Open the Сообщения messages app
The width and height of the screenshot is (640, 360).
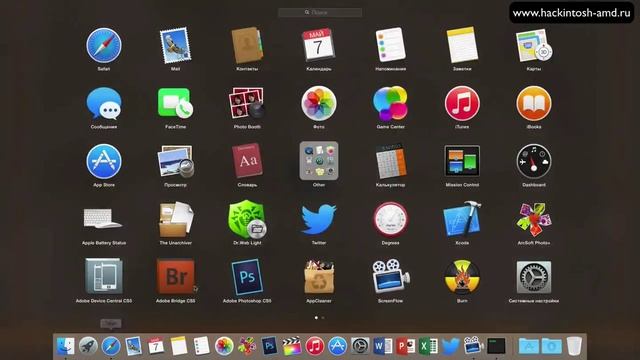coord(104,104)
